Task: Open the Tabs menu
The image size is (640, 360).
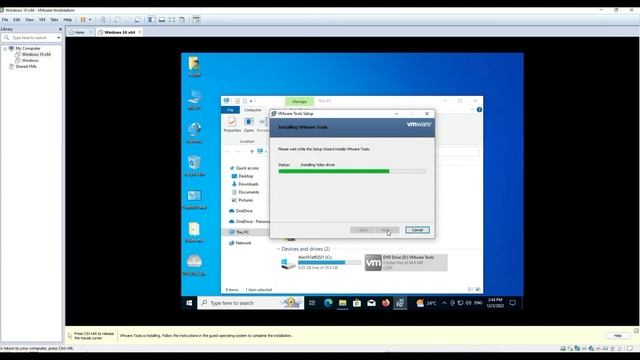Action: [54, 20]
